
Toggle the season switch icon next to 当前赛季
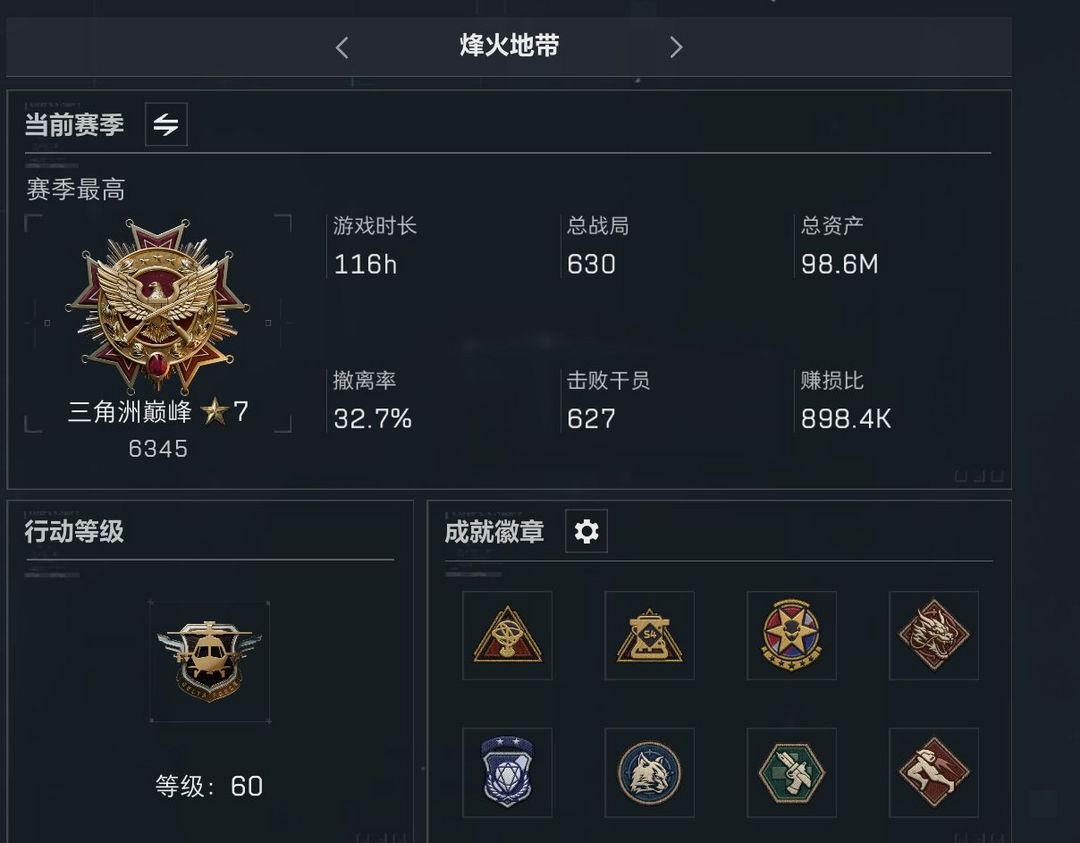[x=166, y=124]
